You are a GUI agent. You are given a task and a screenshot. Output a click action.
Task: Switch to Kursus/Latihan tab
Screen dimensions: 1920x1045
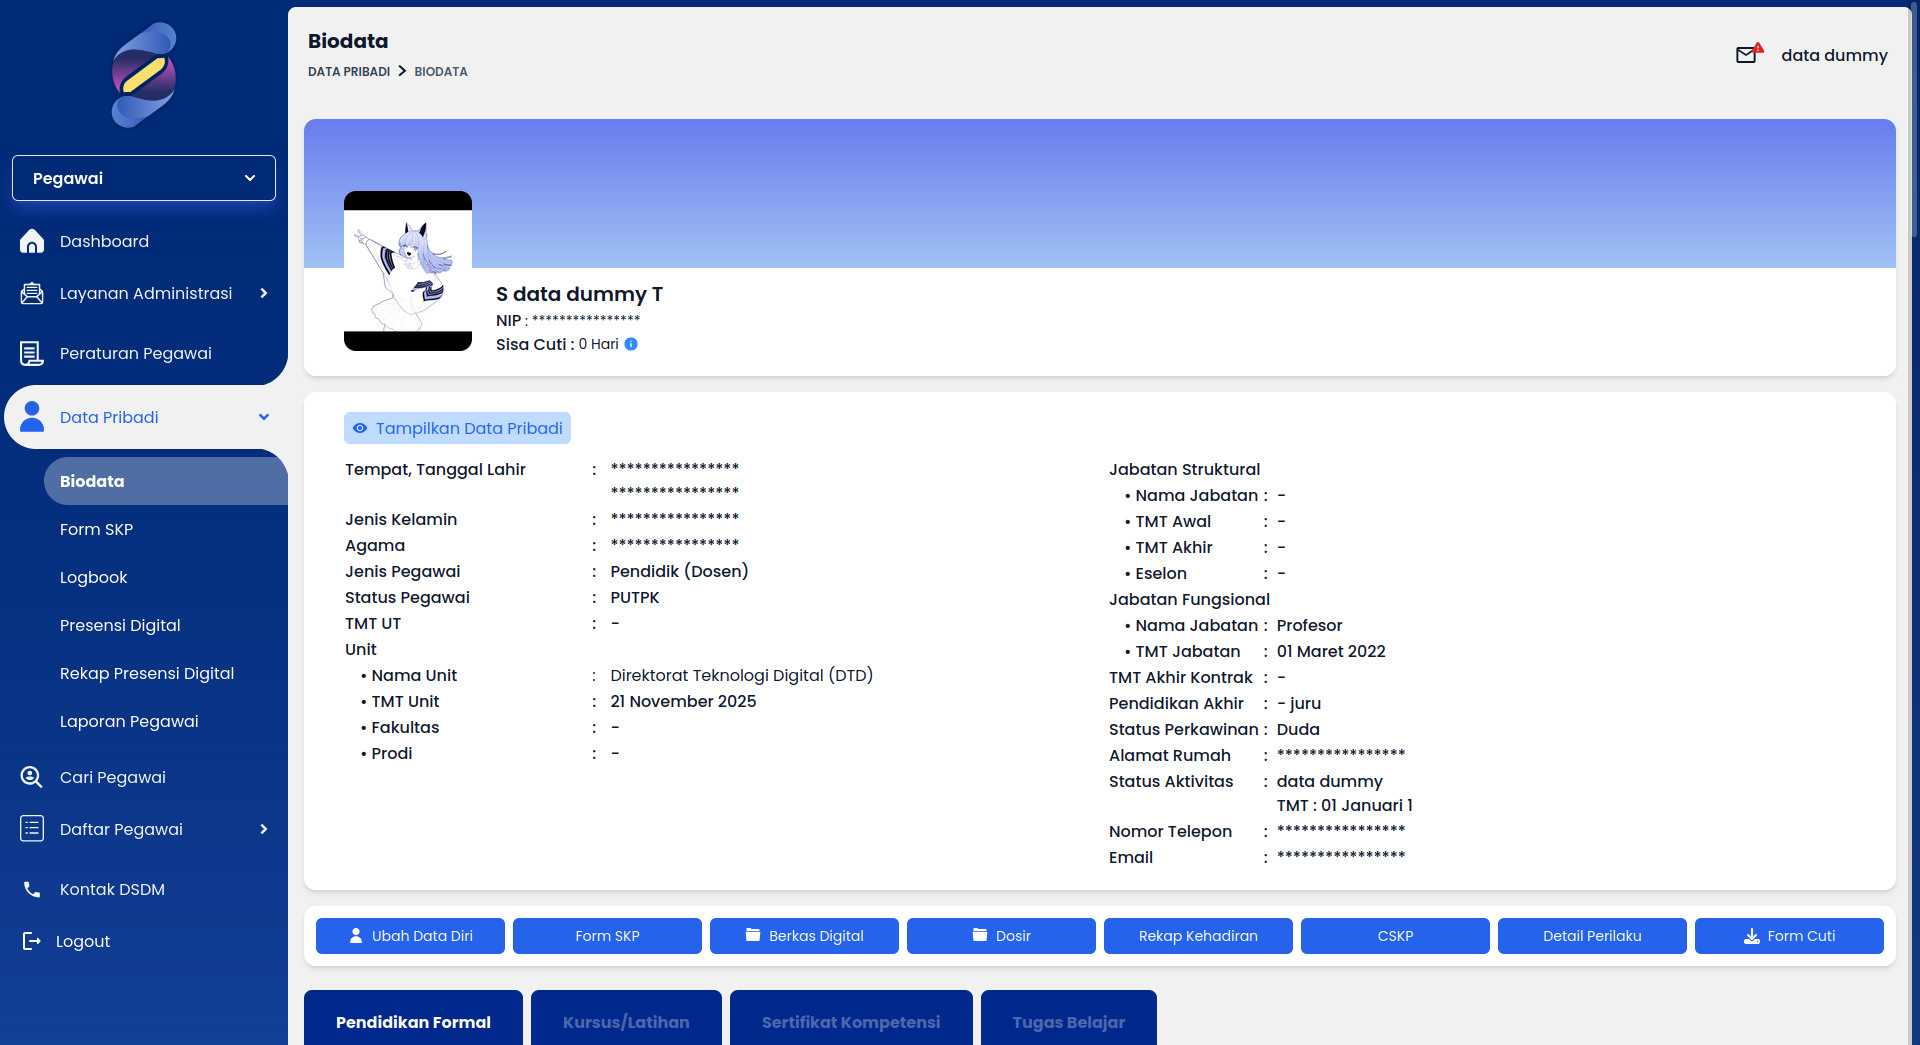(626, 1018)
